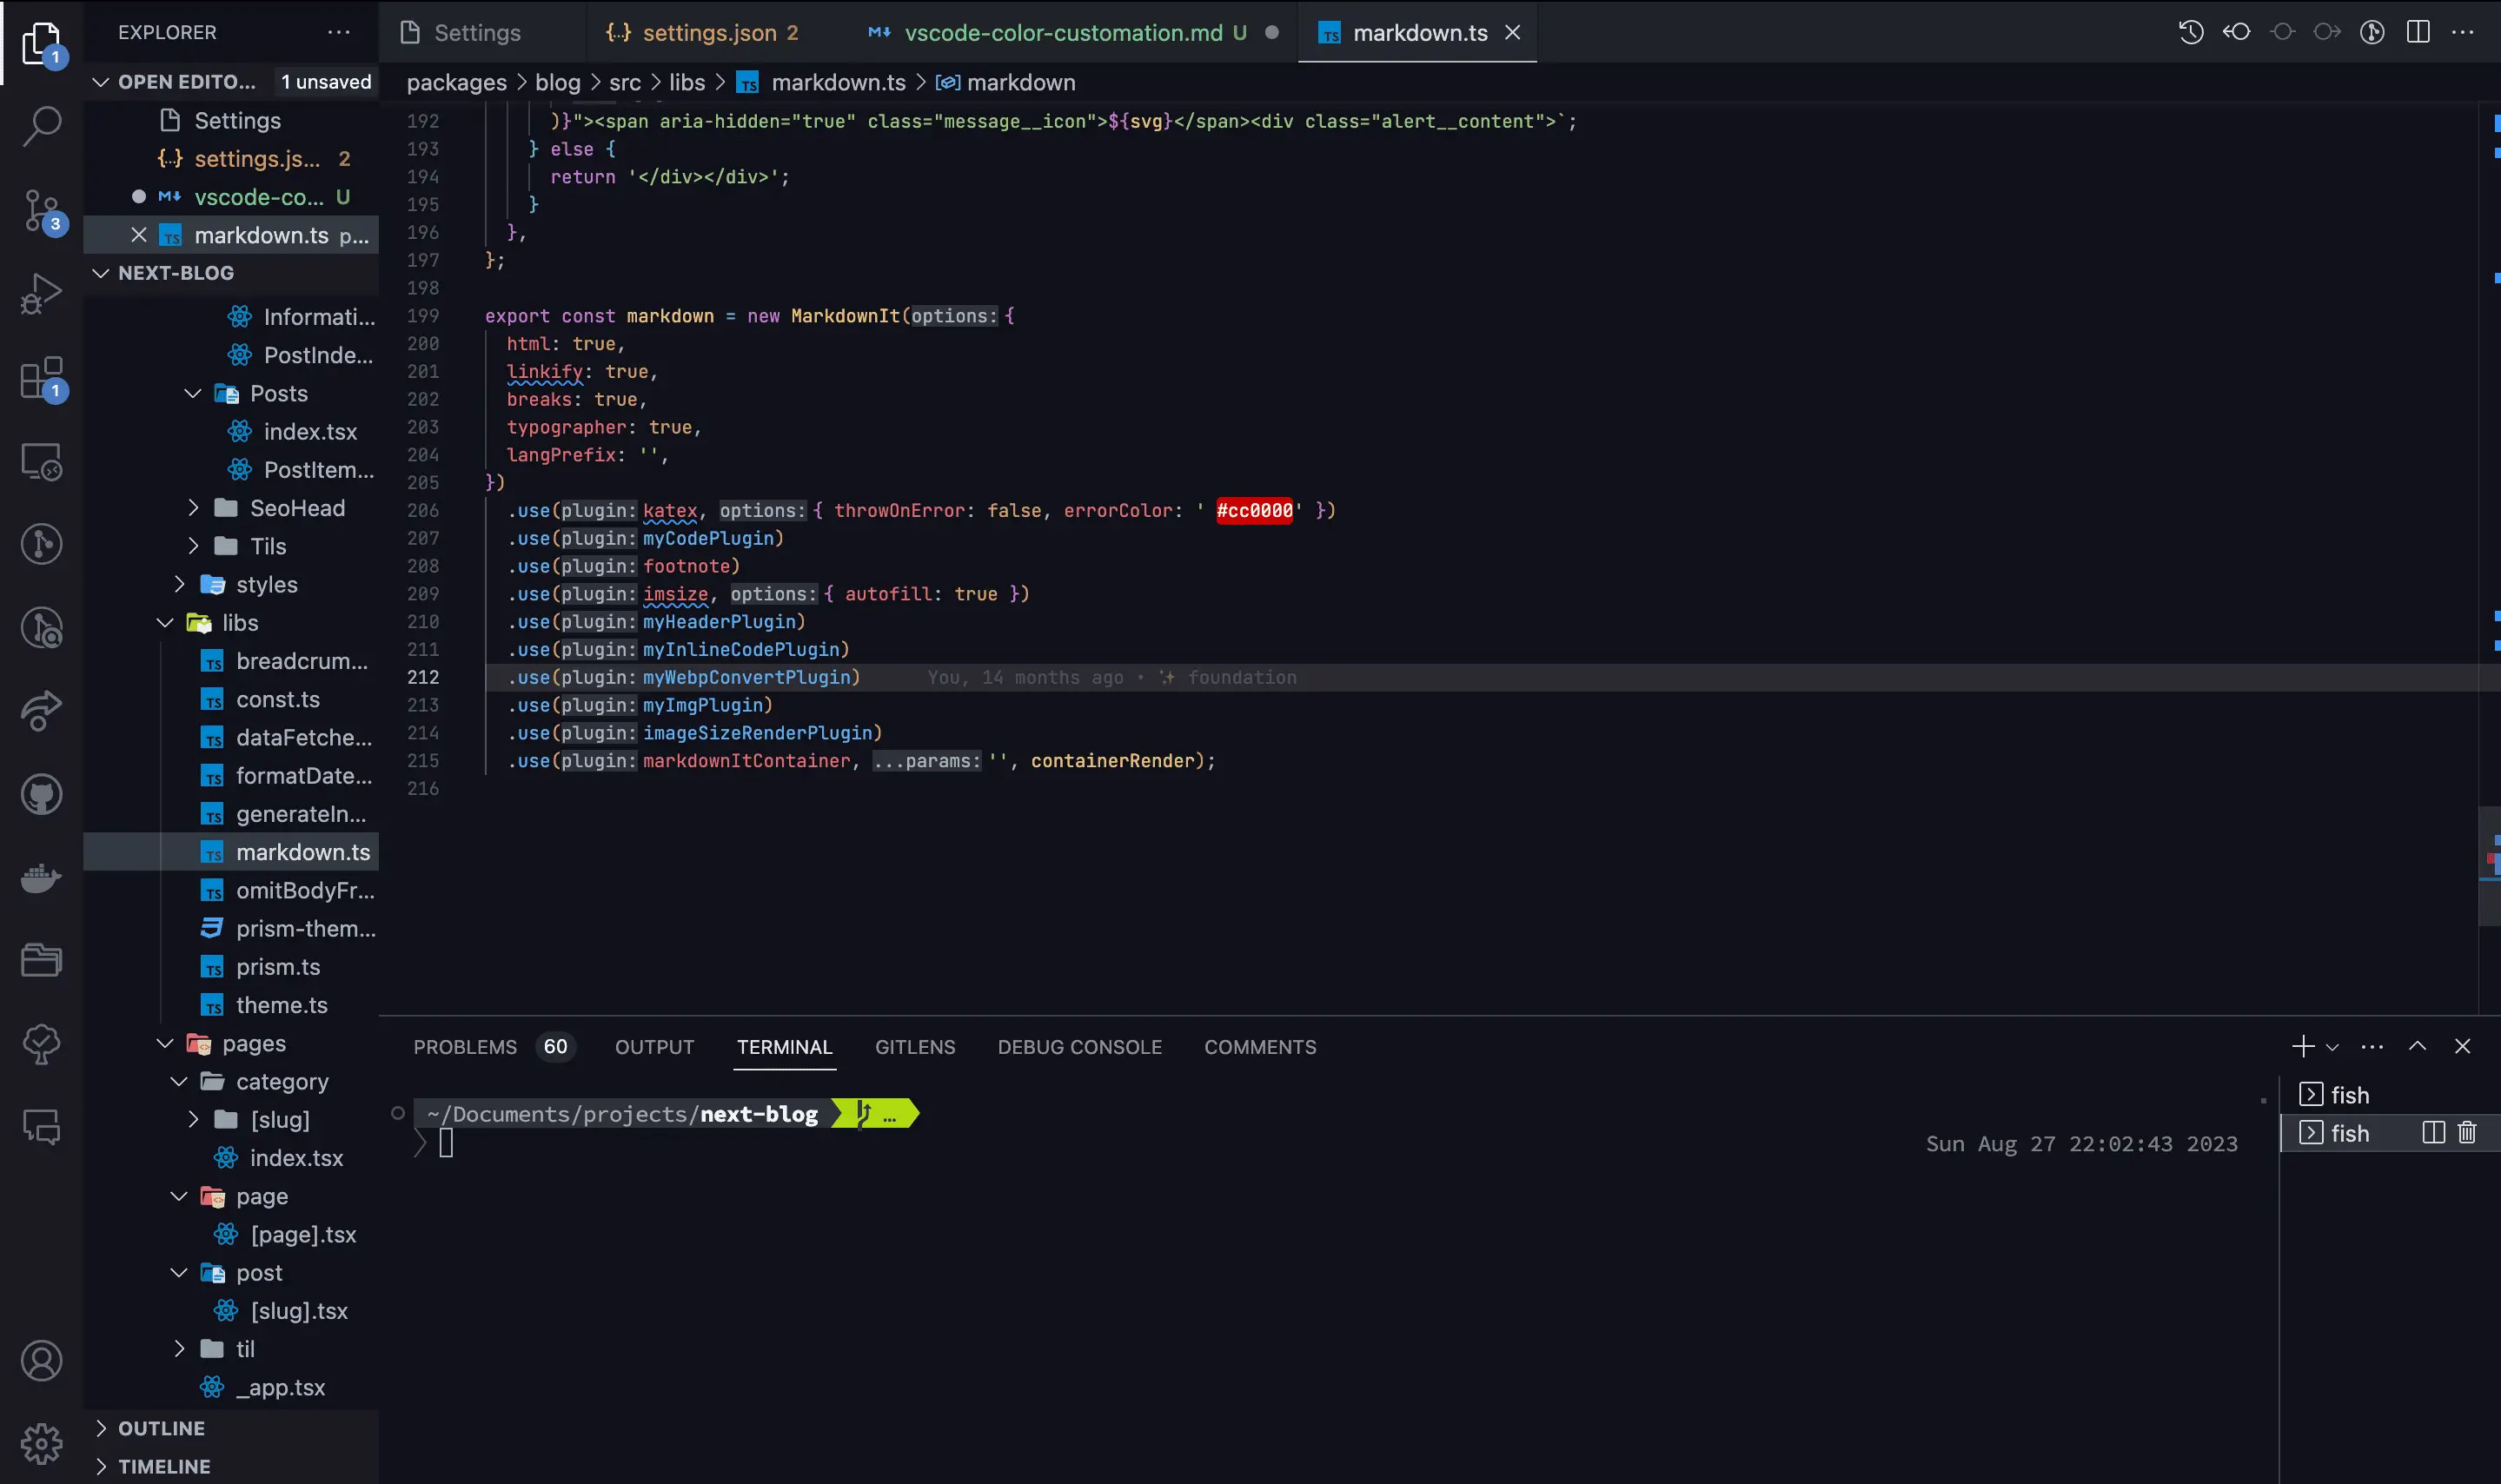This screenshot has height=1484, width=2501.
Task: Click the Search magnifier in activity bar
Action: 42,127
